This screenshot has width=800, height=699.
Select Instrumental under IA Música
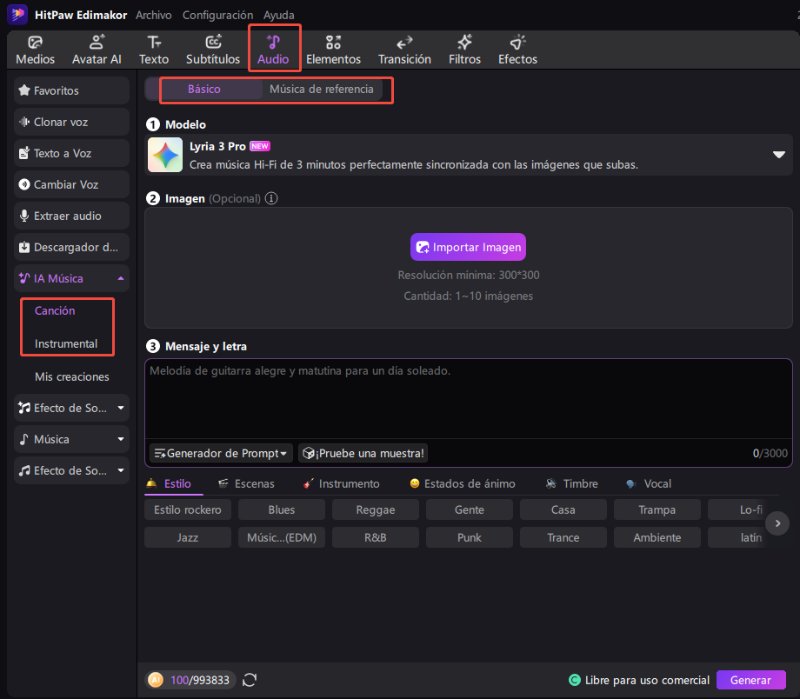[x=66, y=344]
